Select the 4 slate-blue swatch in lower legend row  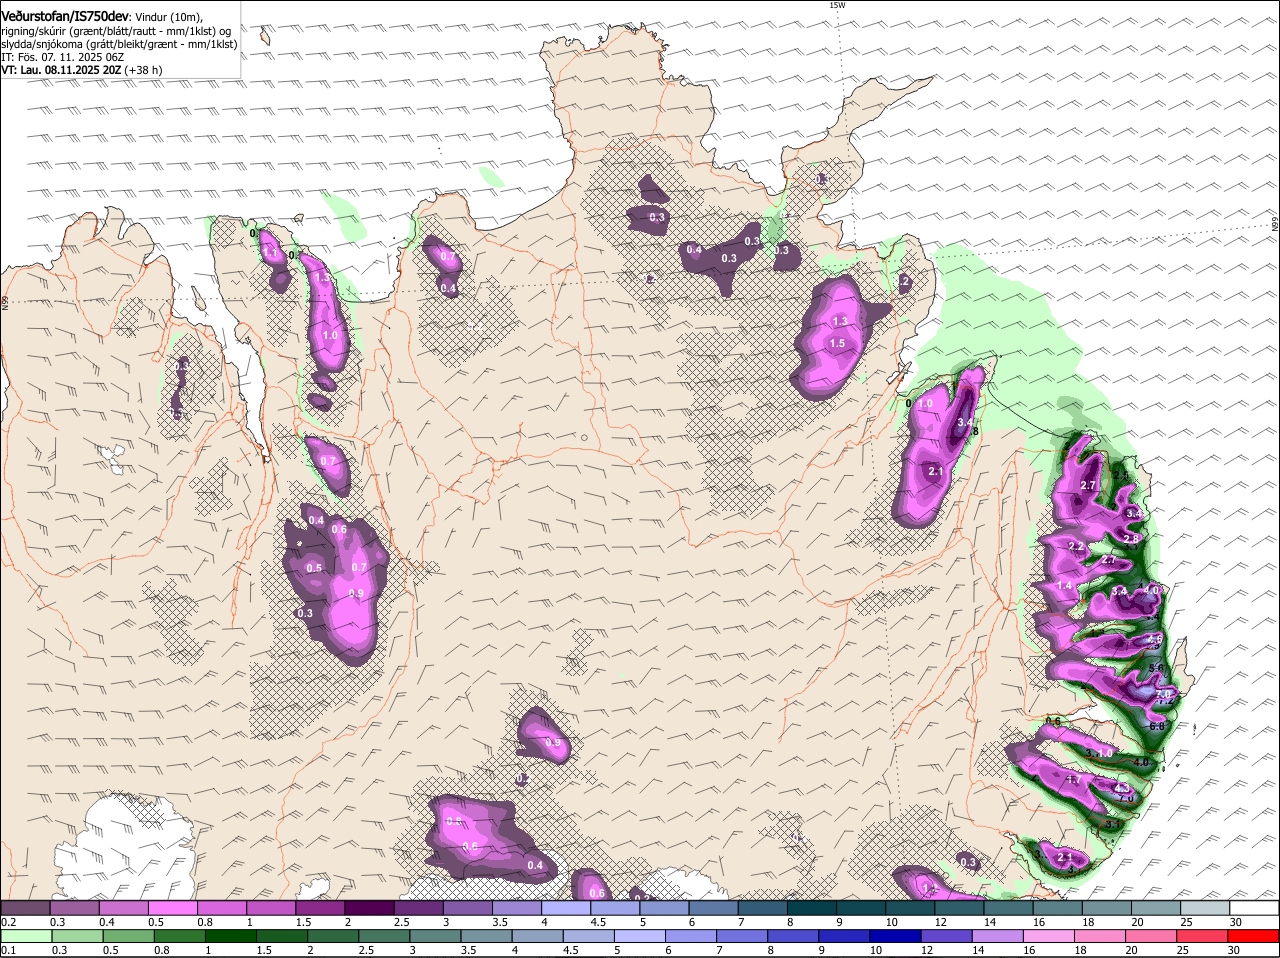pos(538,936)
